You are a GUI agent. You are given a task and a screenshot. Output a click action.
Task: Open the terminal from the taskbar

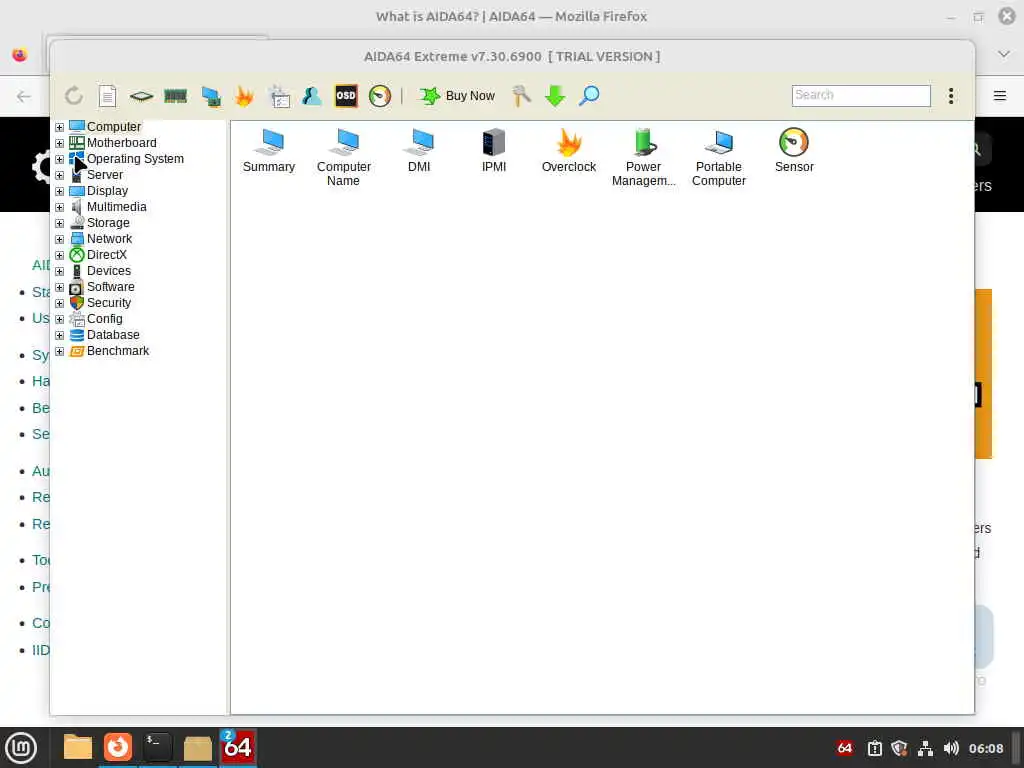click(157, 747)
